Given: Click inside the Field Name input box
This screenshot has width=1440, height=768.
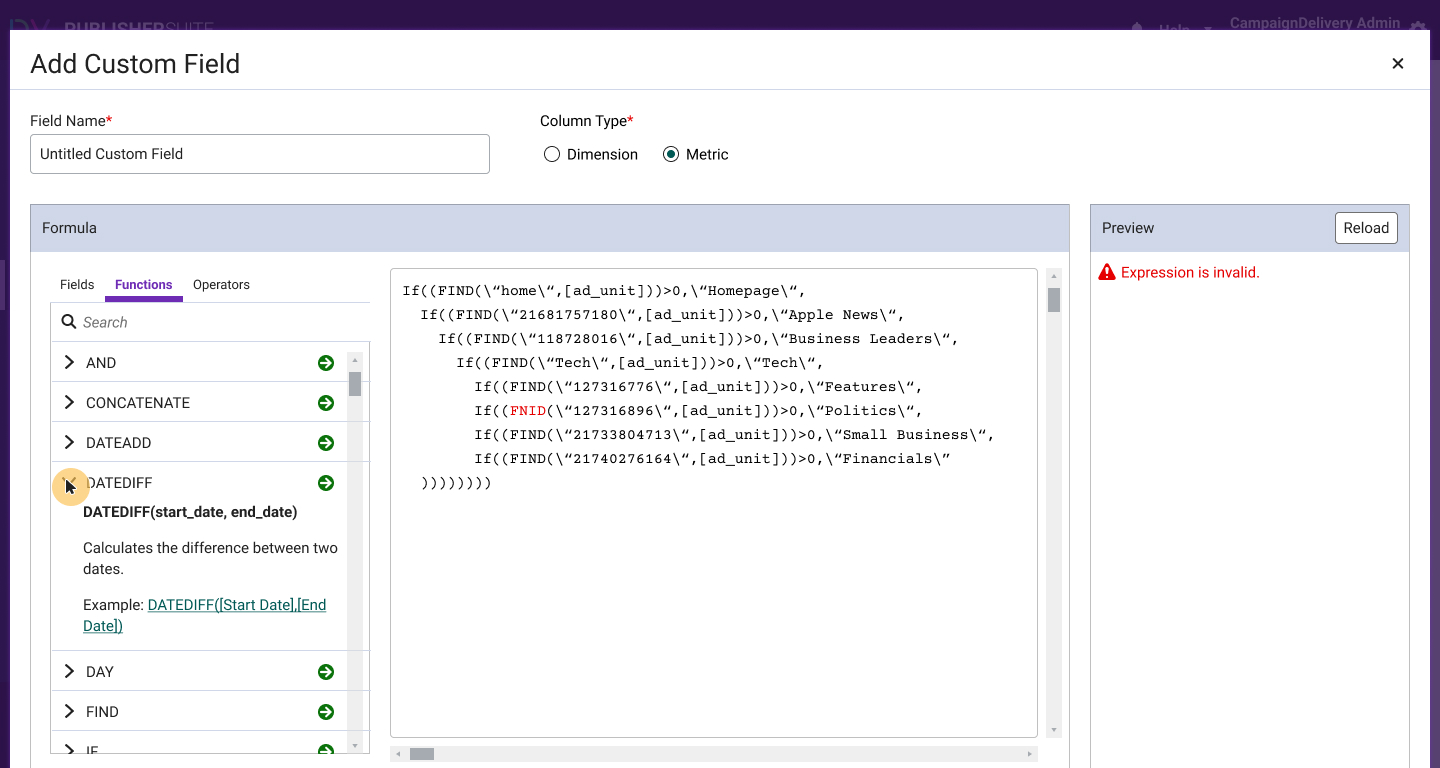Looking at the screenshot, I should point(259,154).
